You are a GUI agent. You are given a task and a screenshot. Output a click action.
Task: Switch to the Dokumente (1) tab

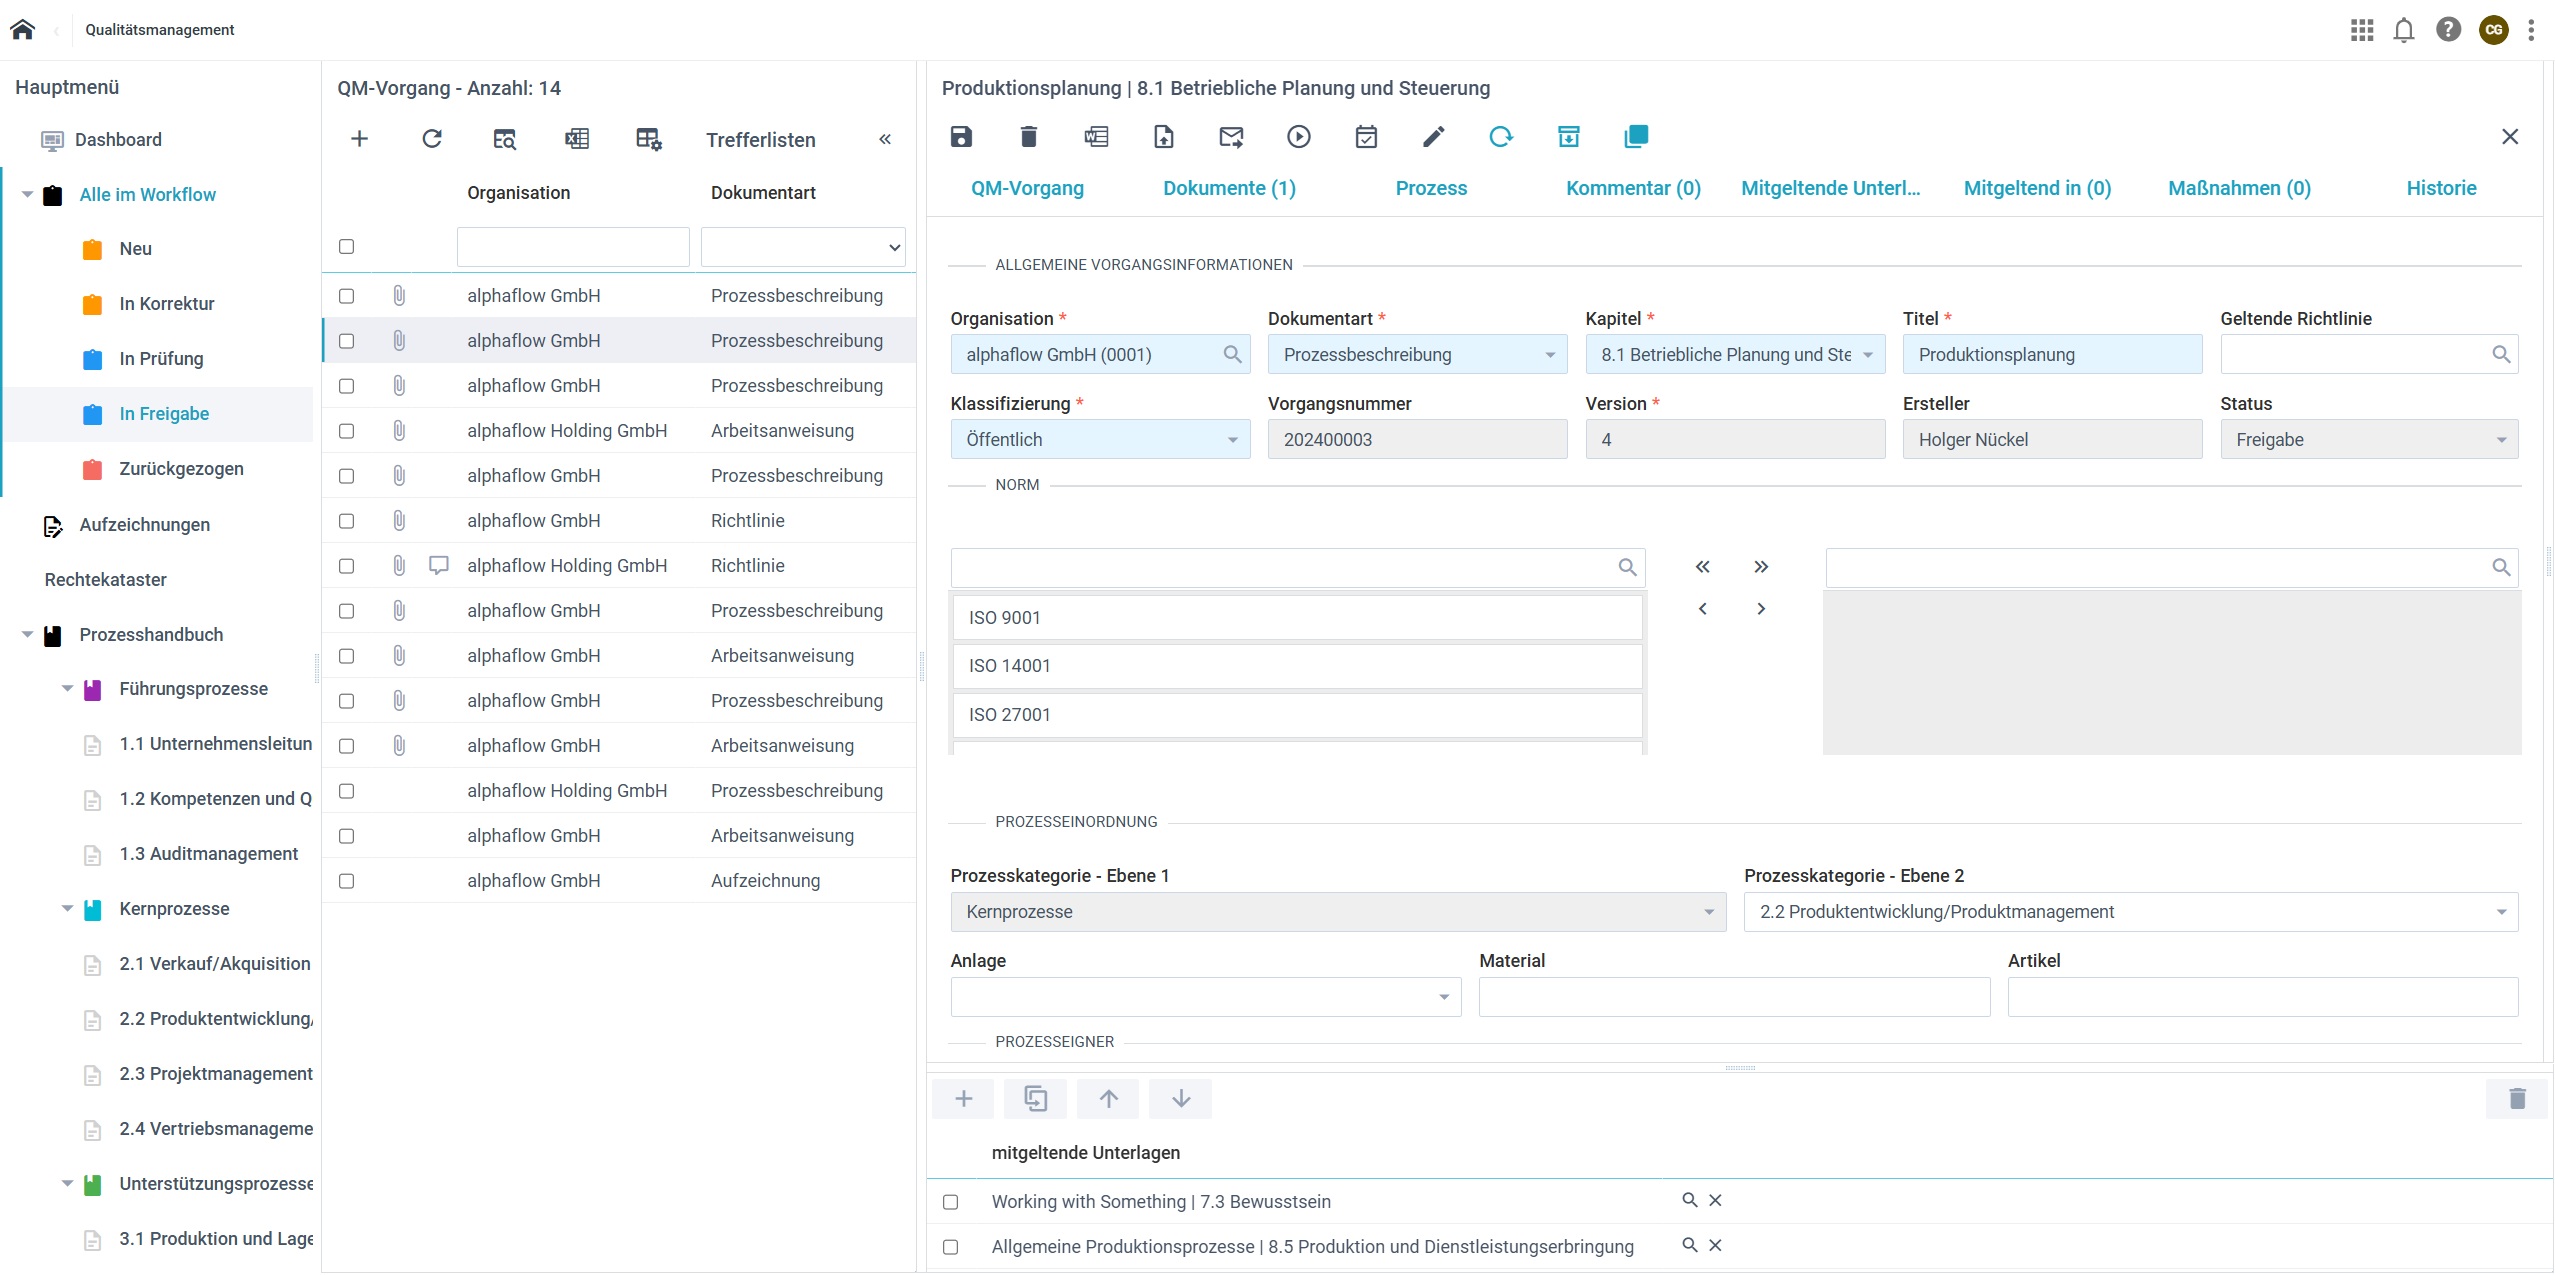click(x=1229, y=188)
